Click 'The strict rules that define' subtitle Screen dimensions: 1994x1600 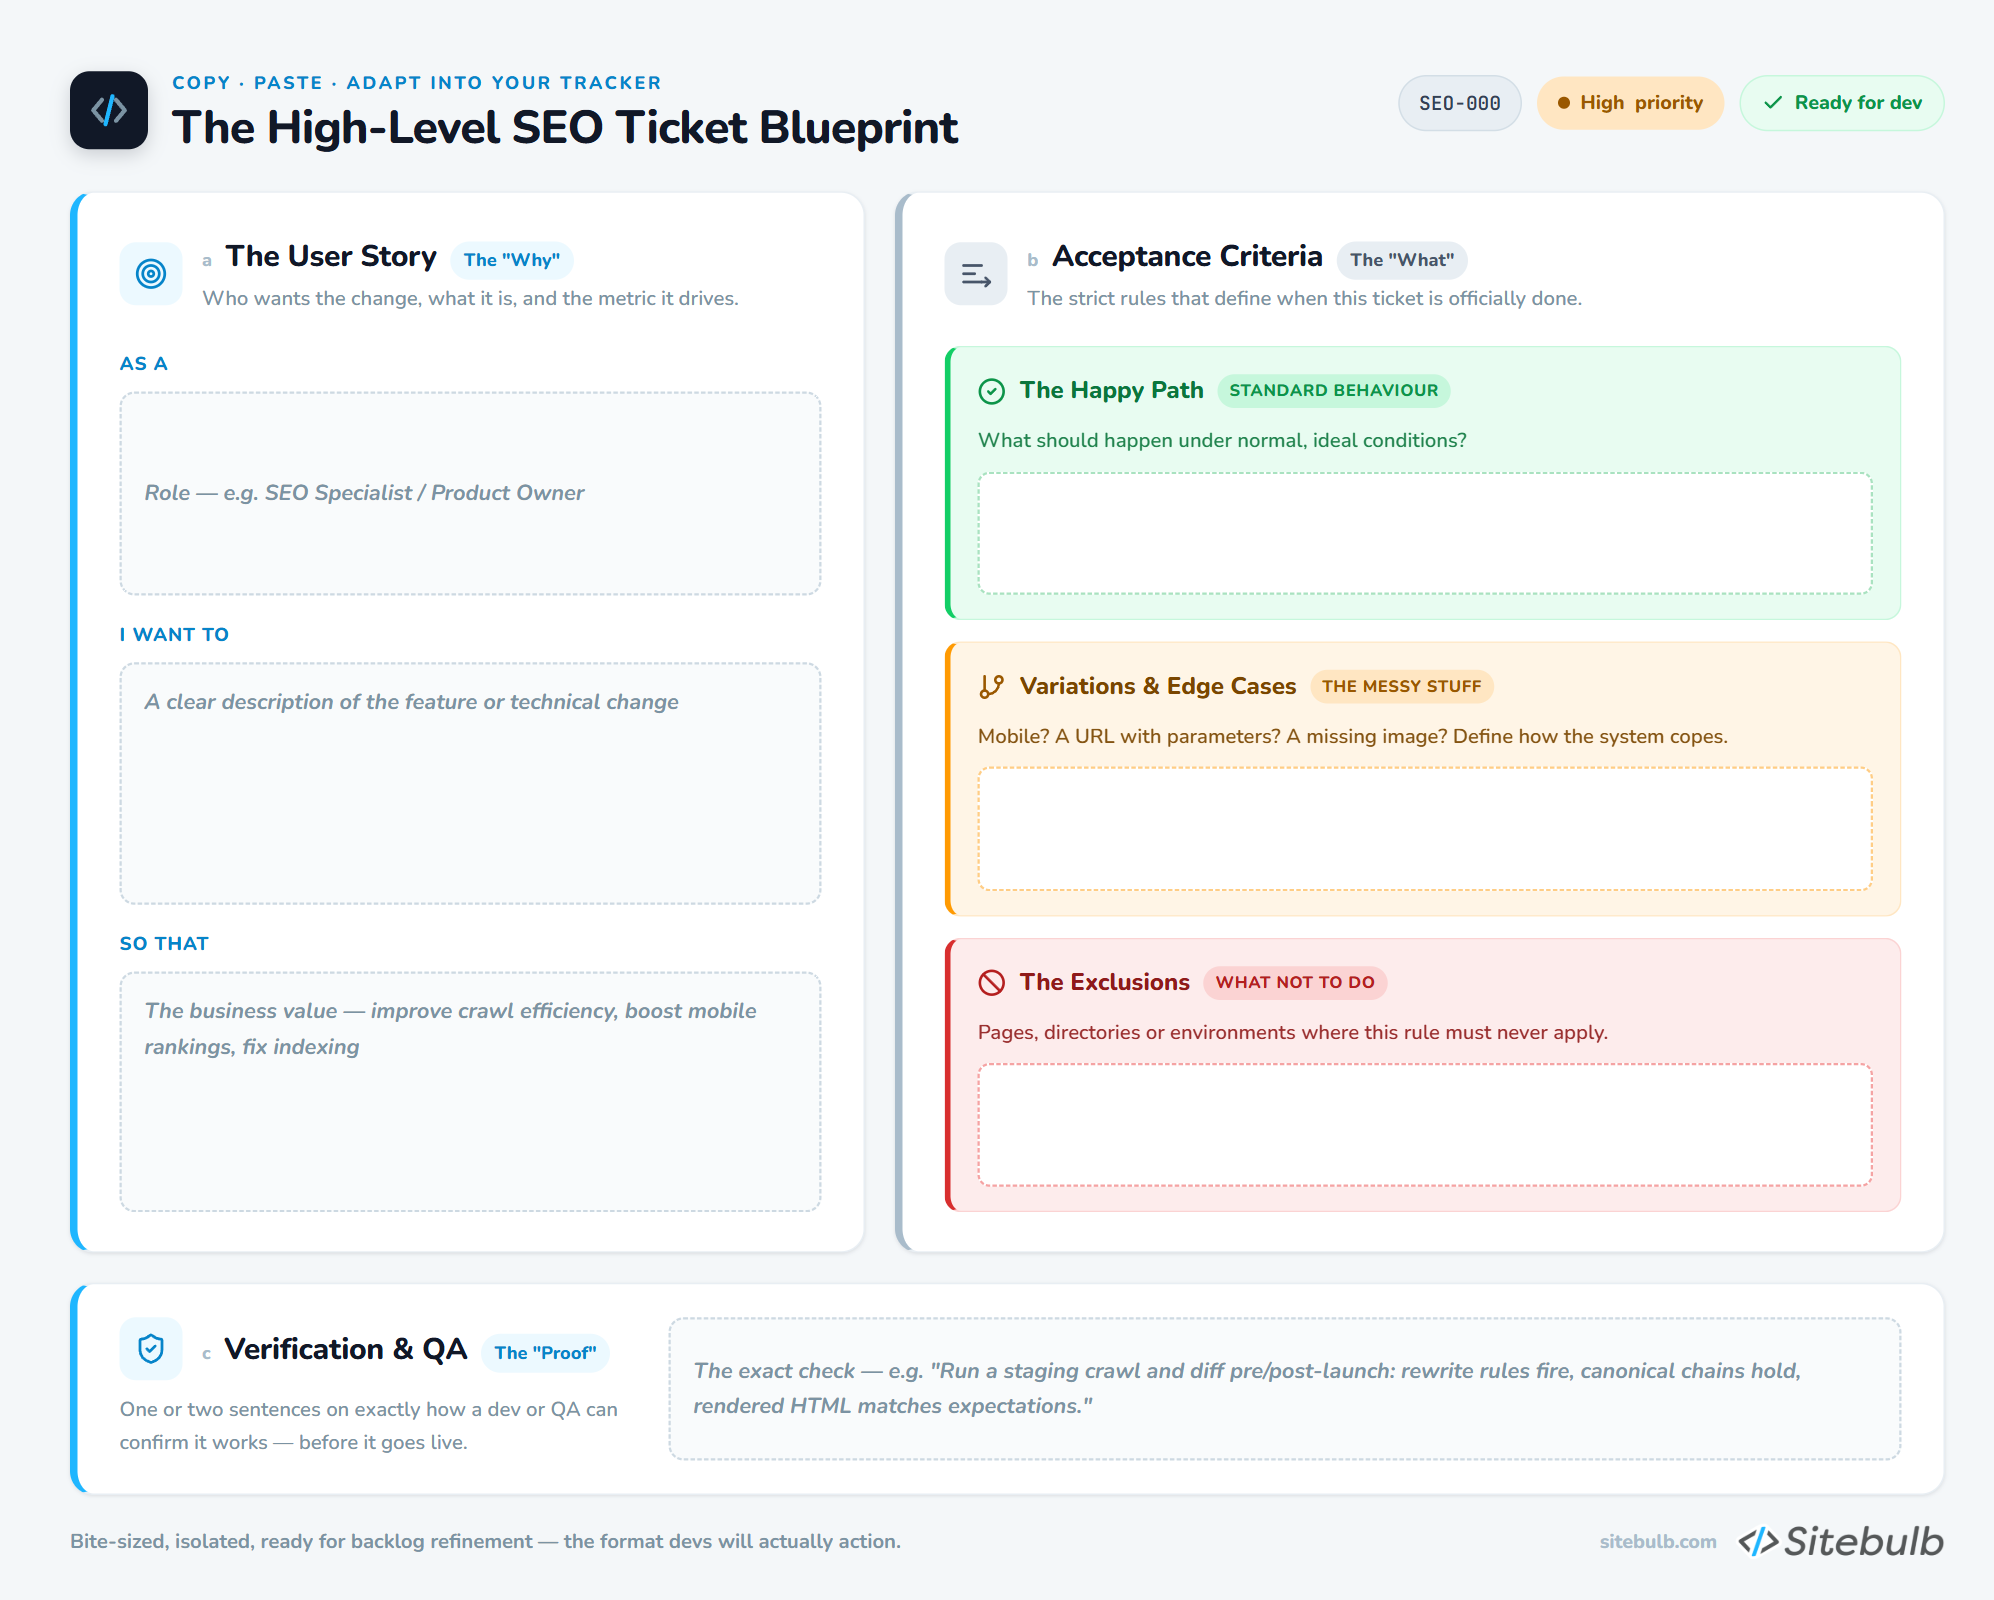pyautogui.click(x=1304, y=299)
